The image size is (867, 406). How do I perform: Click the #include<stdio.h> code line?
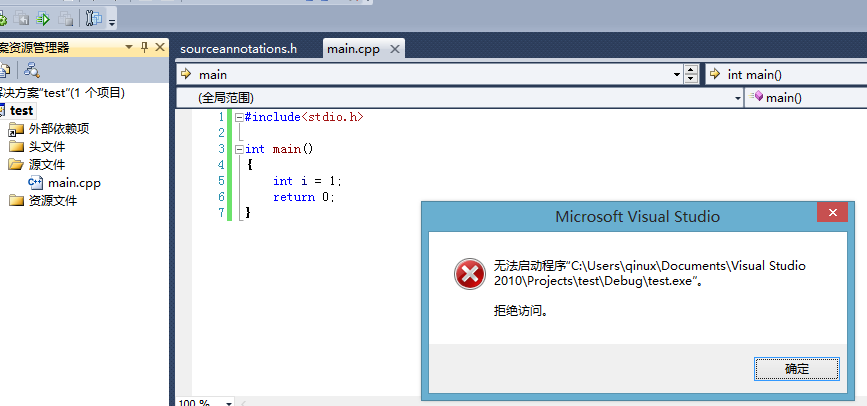[x=304, y=117]
